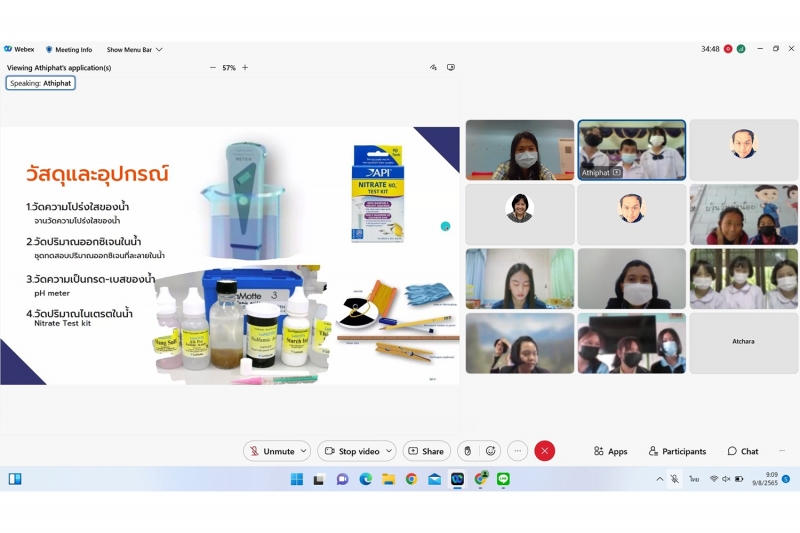Open LINE app from the taskbar

pos(503,479)
